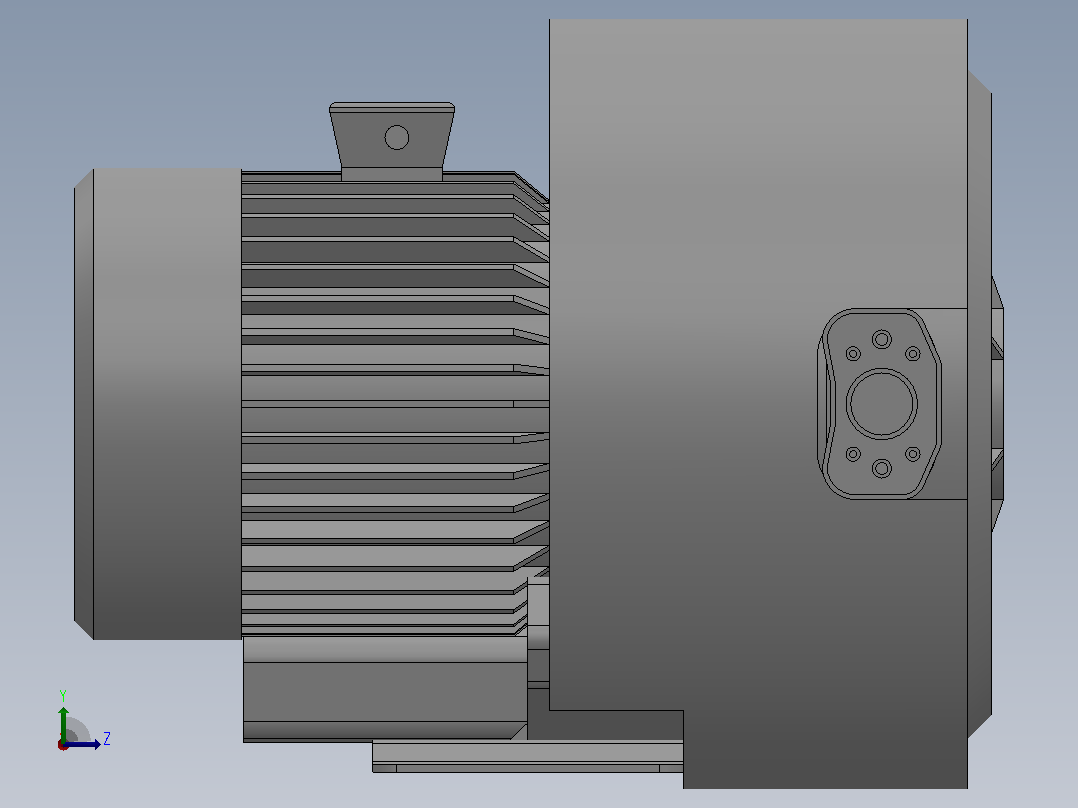Click the blue Z axis of the triad

82,744
